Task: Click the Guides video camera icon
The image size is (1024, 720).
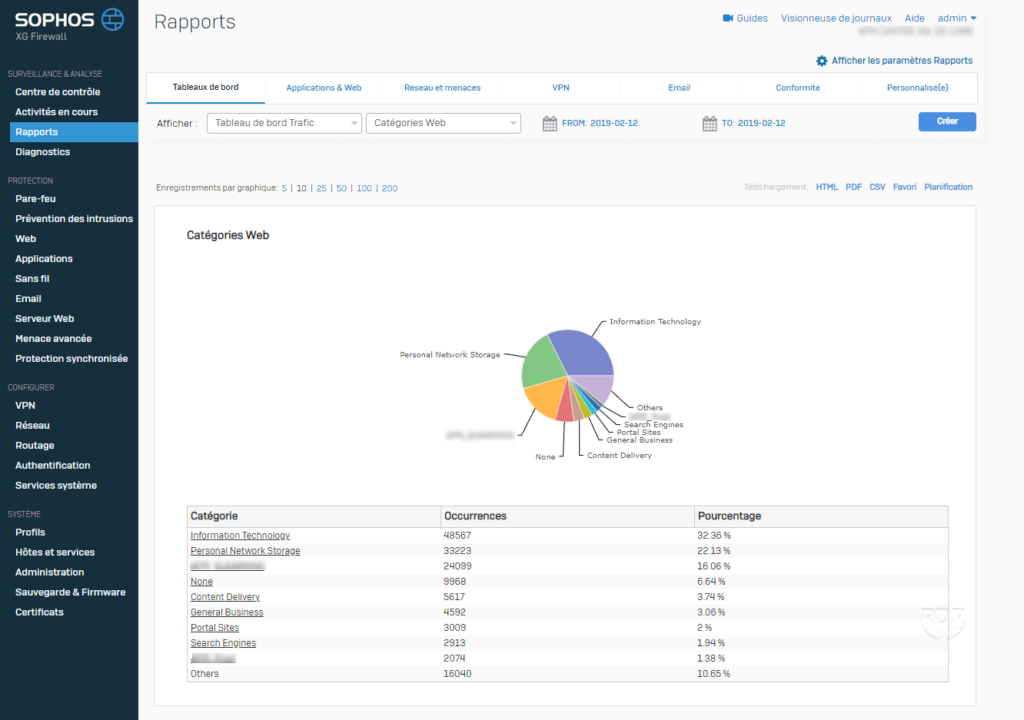Action: 728,18
